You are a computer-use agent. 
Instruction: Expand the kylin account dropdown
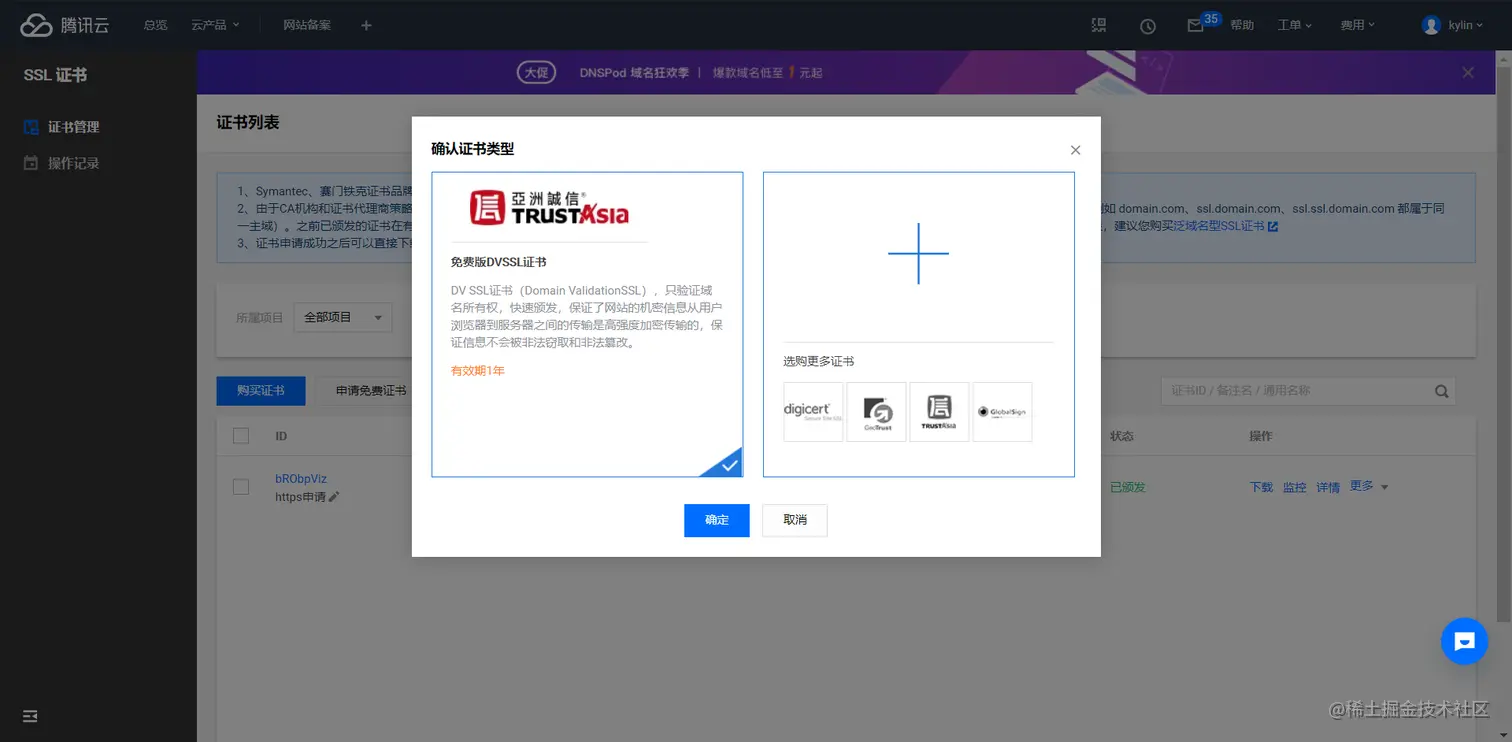pyautogui.click(x=1466, y=25)
